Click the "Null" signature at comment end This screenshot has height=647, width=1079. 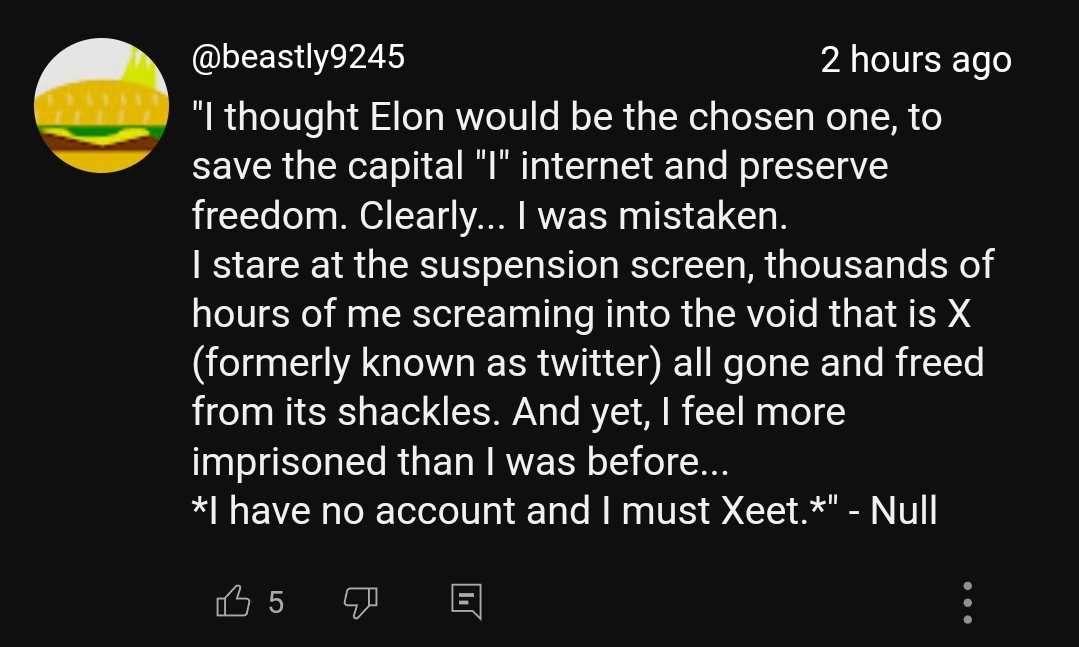tap(903, 511)
